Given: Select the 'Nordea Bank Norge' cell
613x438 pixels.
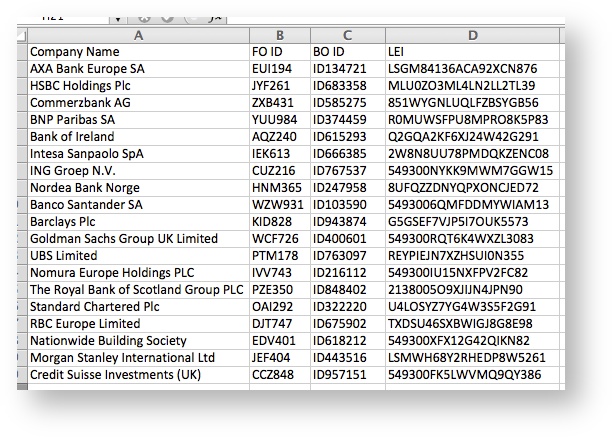Looking at the screenshot, I should click(138, 188).
